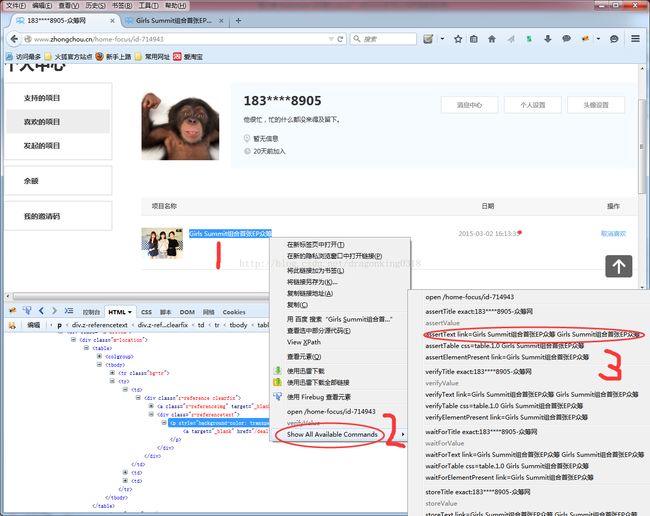Screen dimensions: 650x516
Task: Expand the a class z-referenceimg node
Action: tap(151, 406)
